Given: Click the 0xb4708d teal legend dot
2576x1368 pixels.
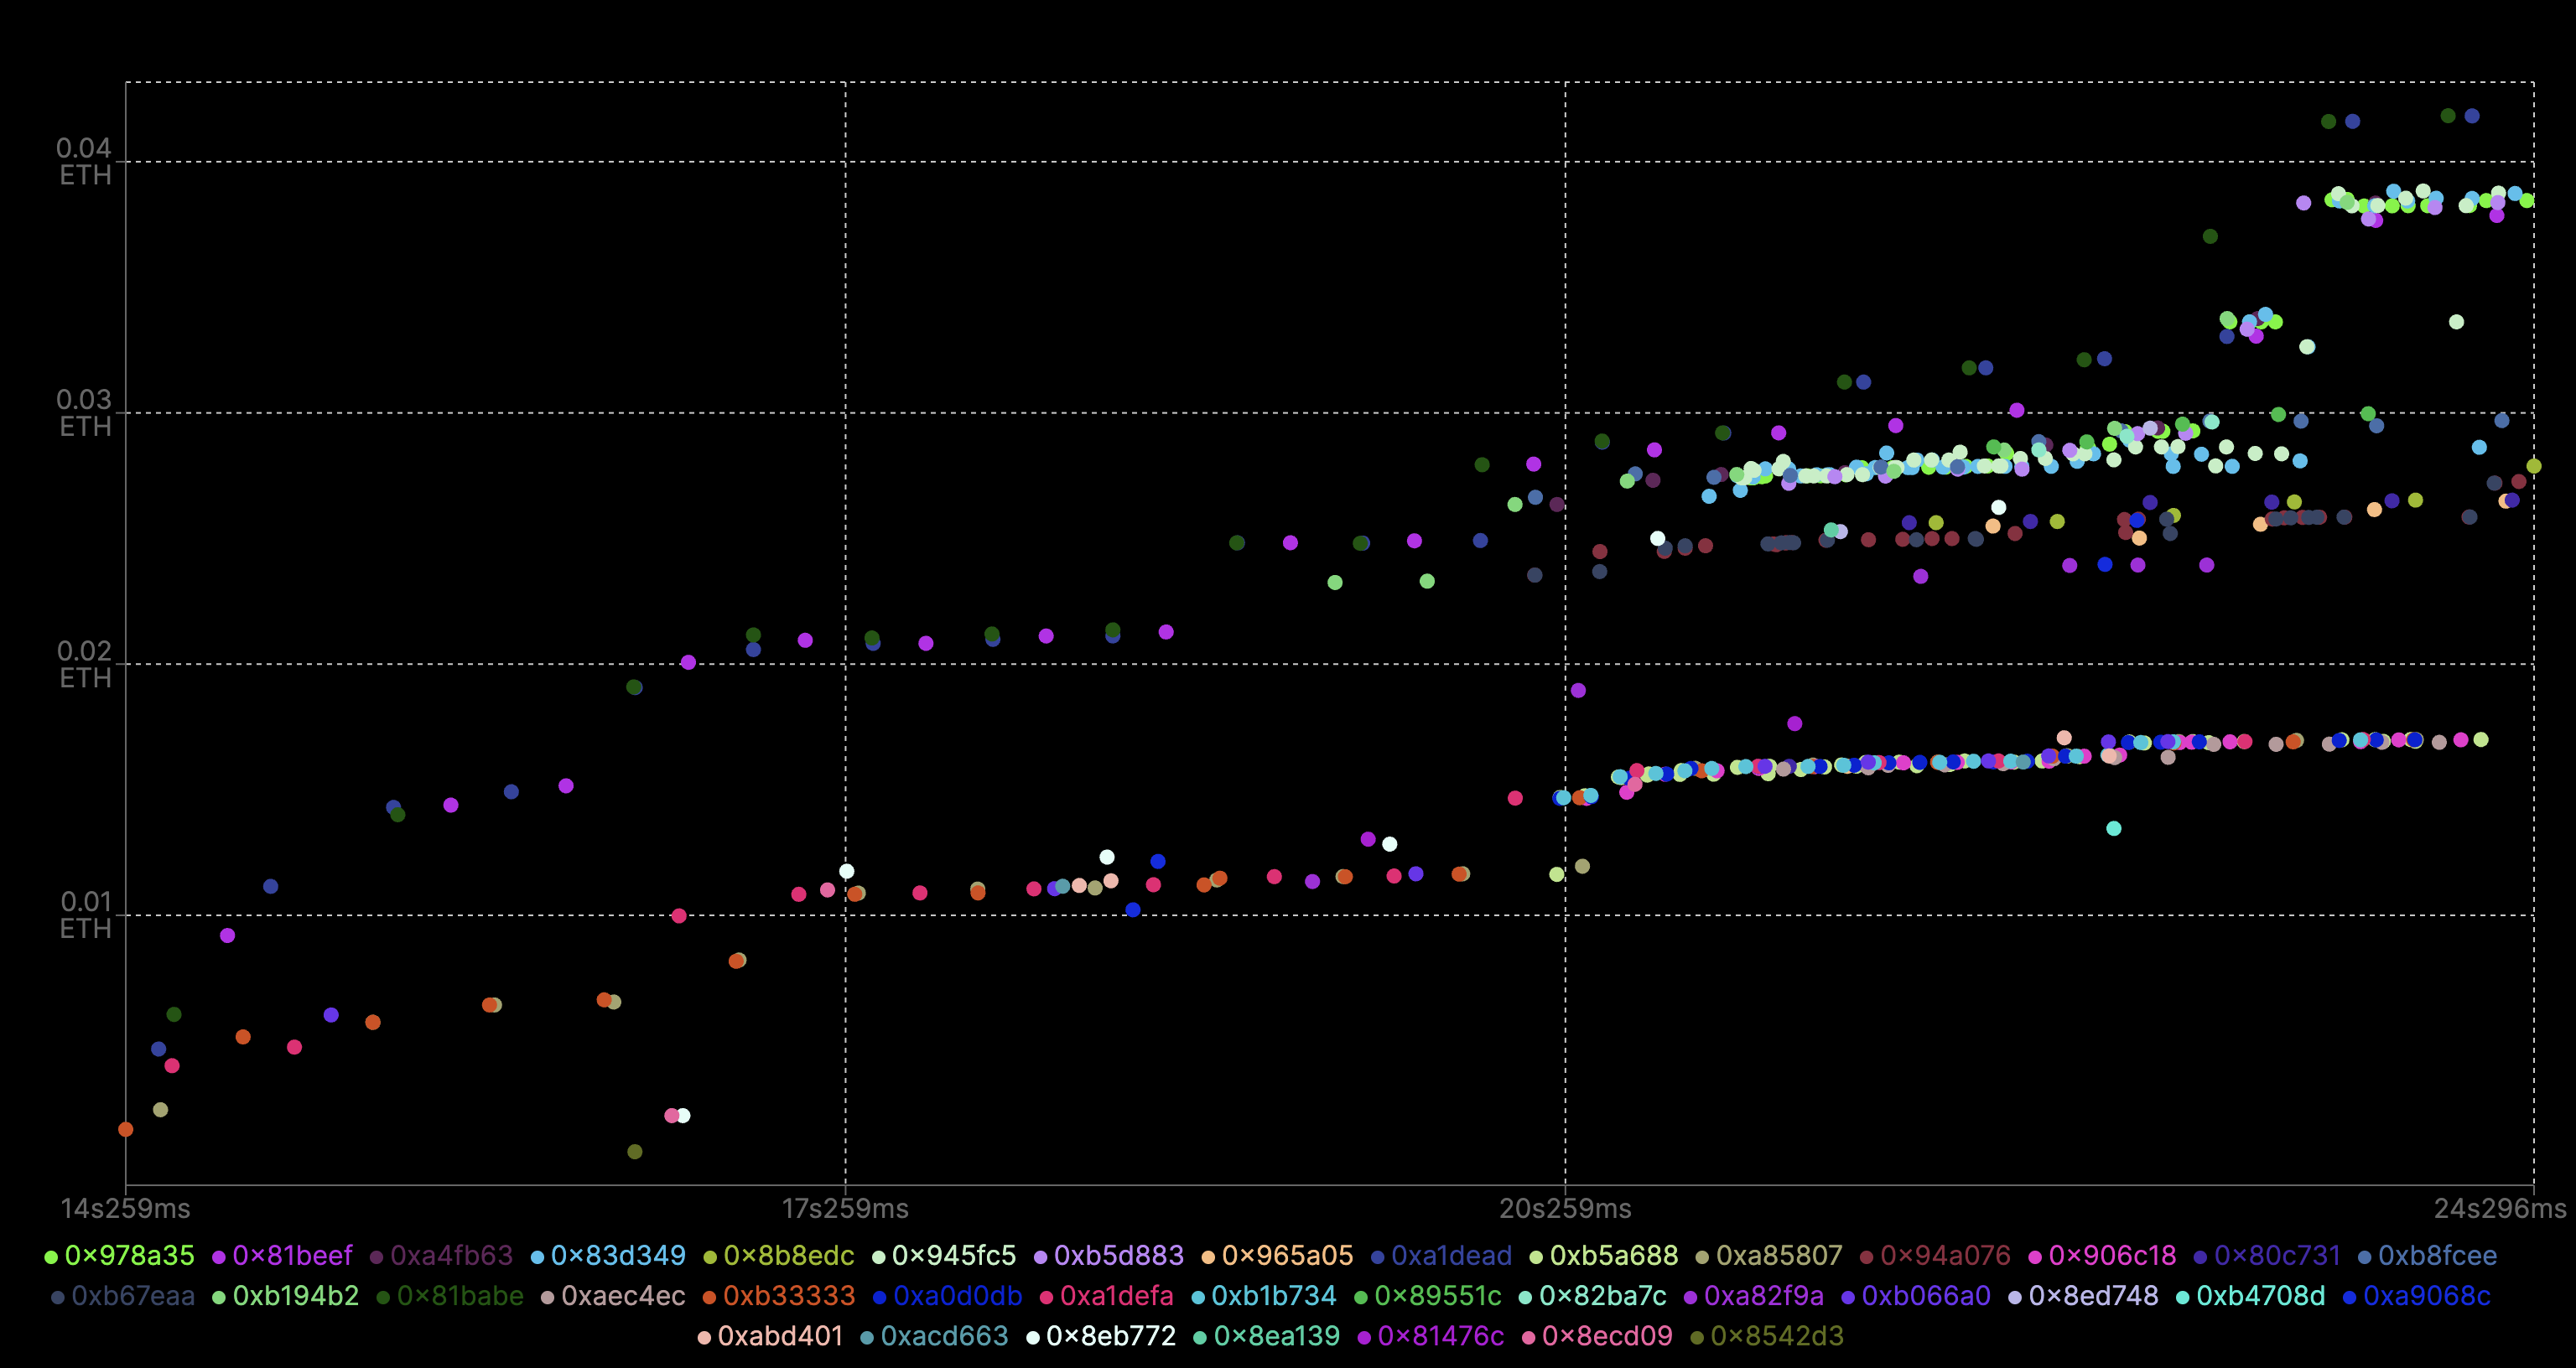Looking at the screenshot, I should [x=2183, y=1297].
